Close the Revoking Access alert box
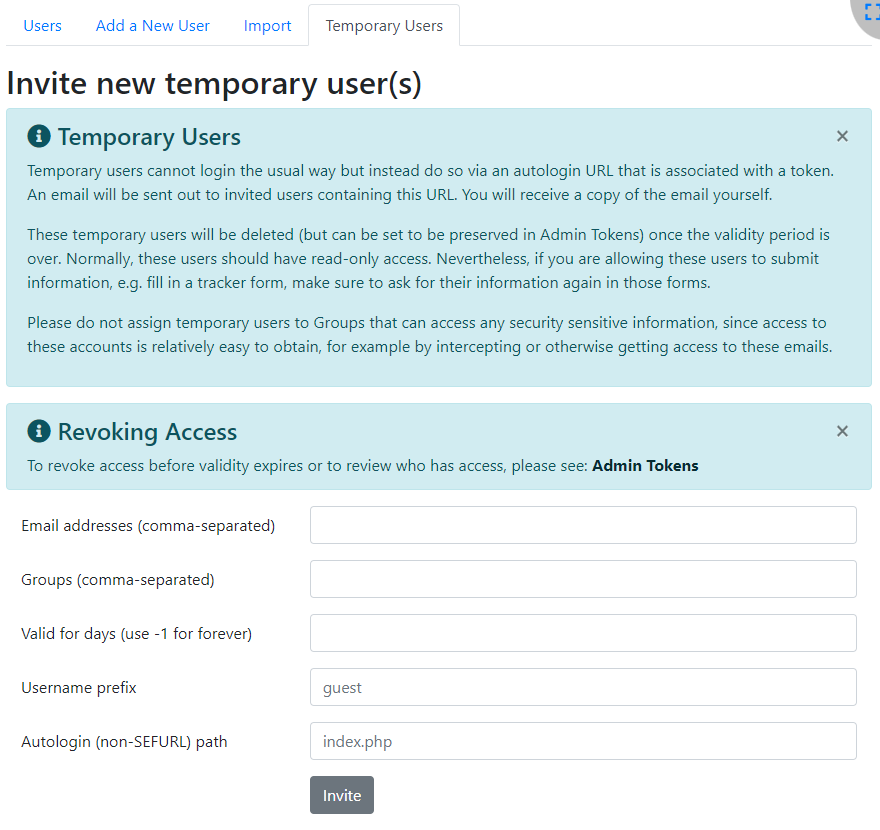 click(x=842, y=431)
